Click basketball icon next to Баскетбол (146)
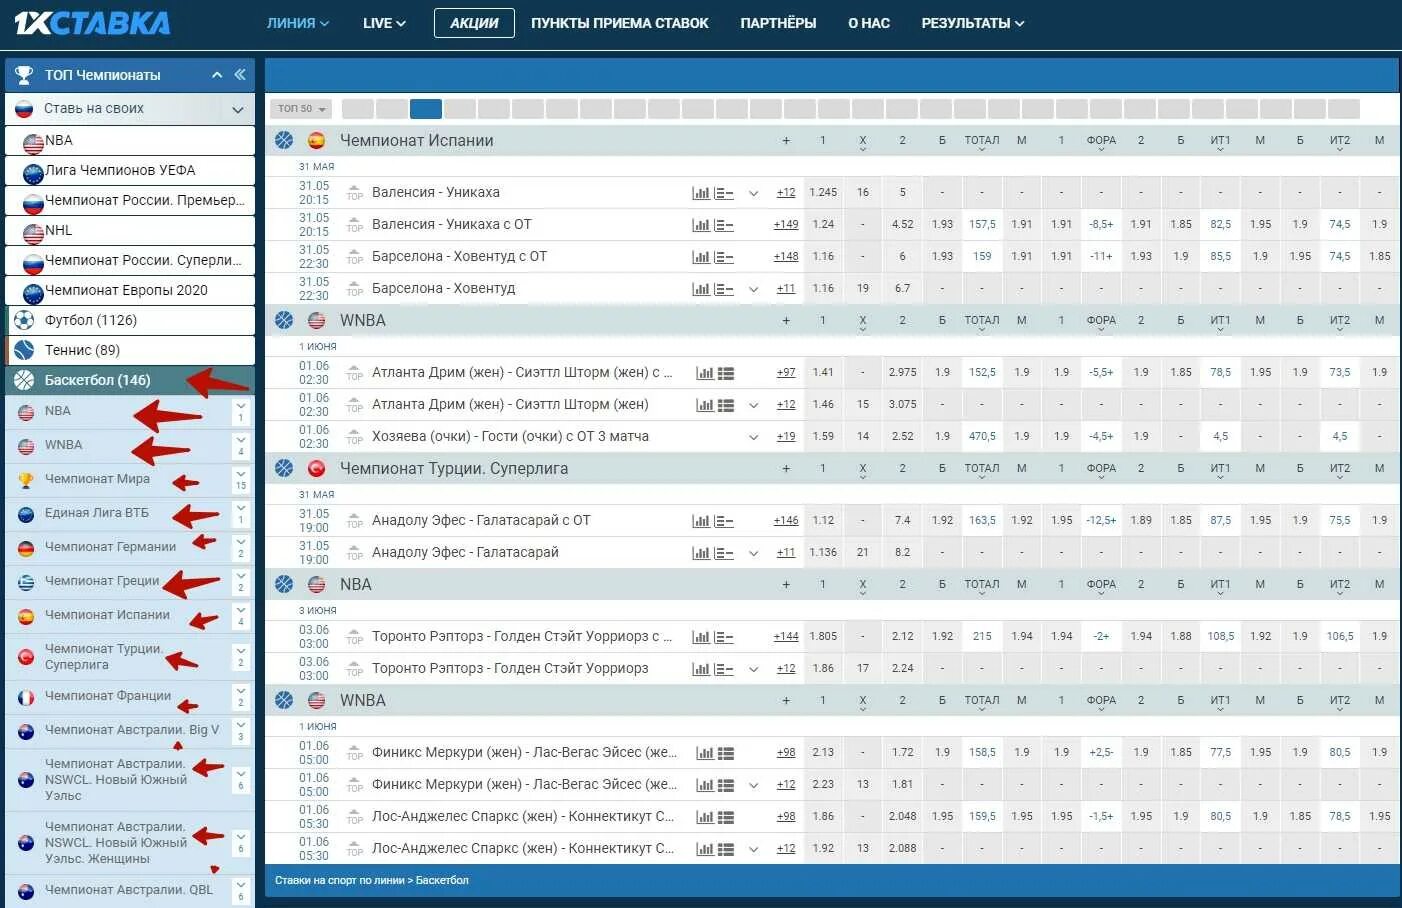1402x908 pixels. (x=24, y=380)
